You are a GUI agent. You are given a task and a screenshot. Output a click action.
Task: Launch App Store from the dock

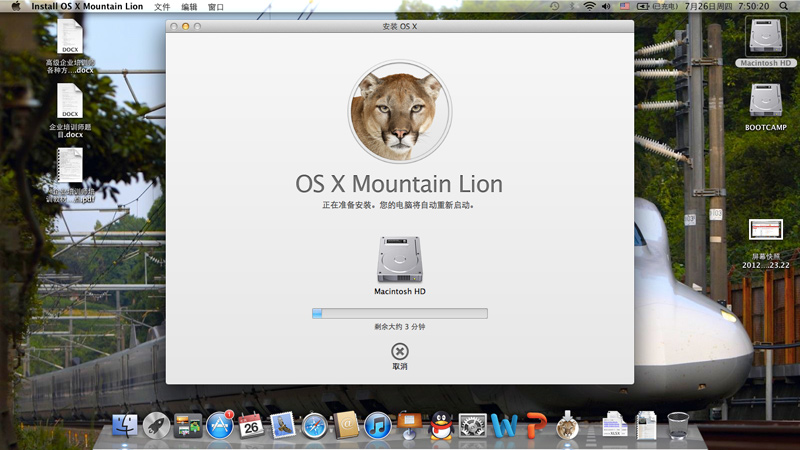[x=219, y=426]
